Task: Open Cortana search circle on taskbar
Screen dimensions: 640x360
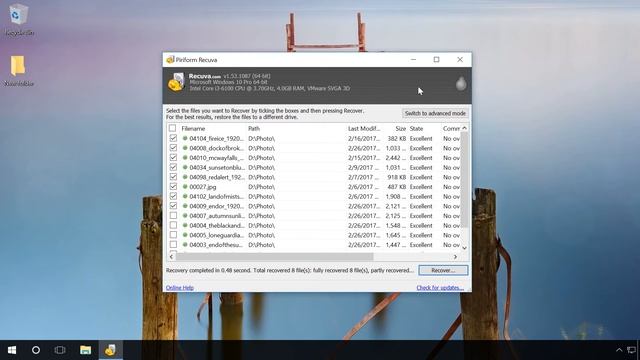Action: tap(36, 350)
